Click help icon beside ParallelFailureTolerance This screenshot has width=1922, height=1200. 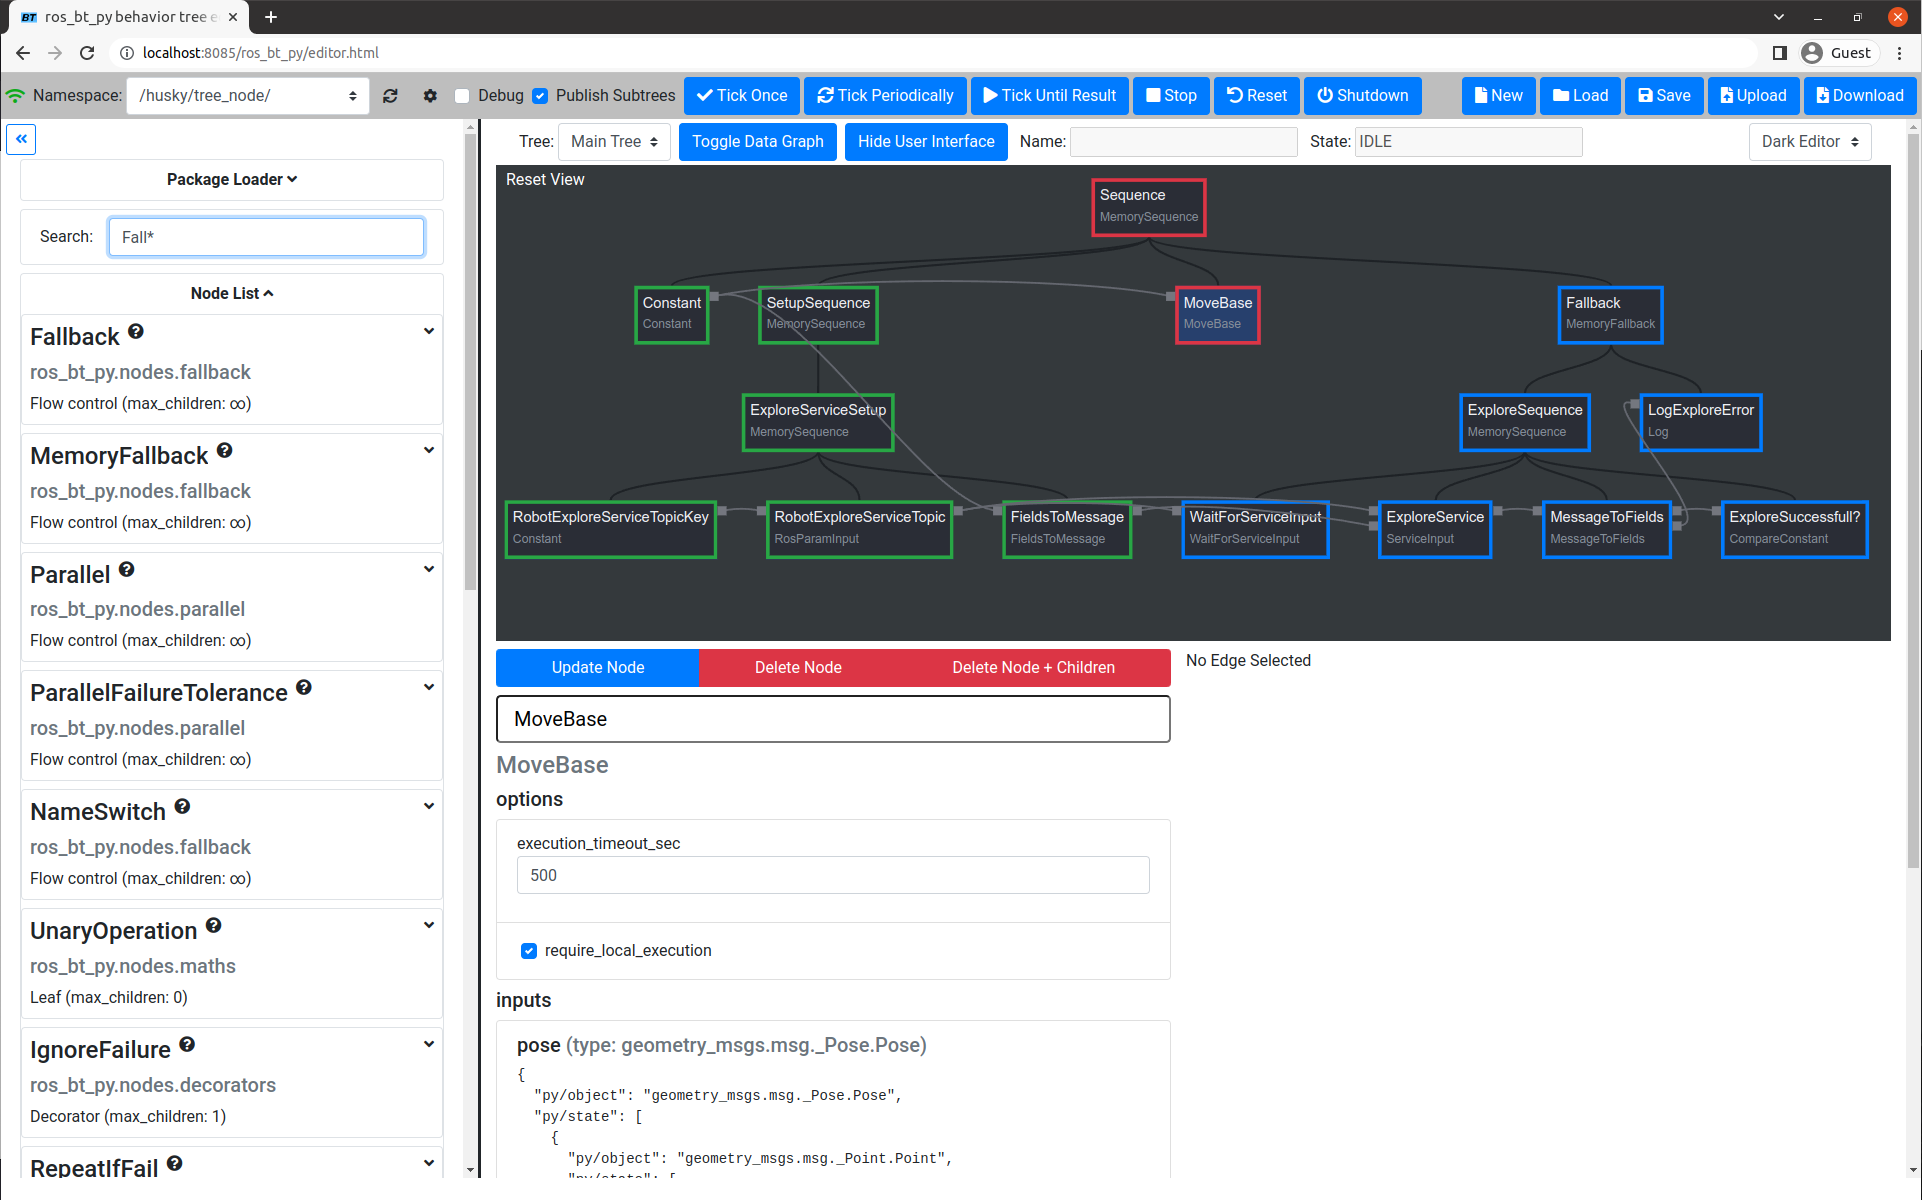coord(304,687)
